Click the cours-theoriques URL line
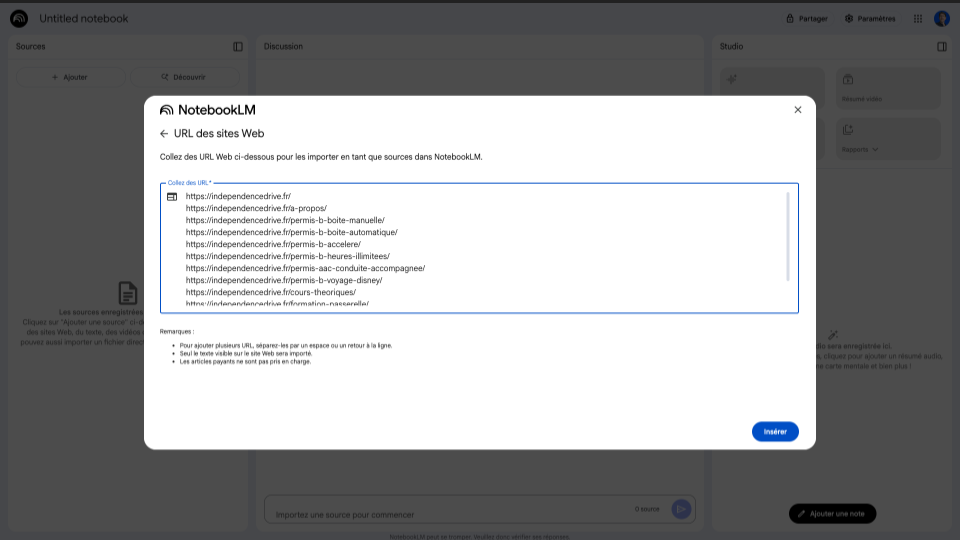This screenshot has height=540, width=960. [x=271, y=292]
